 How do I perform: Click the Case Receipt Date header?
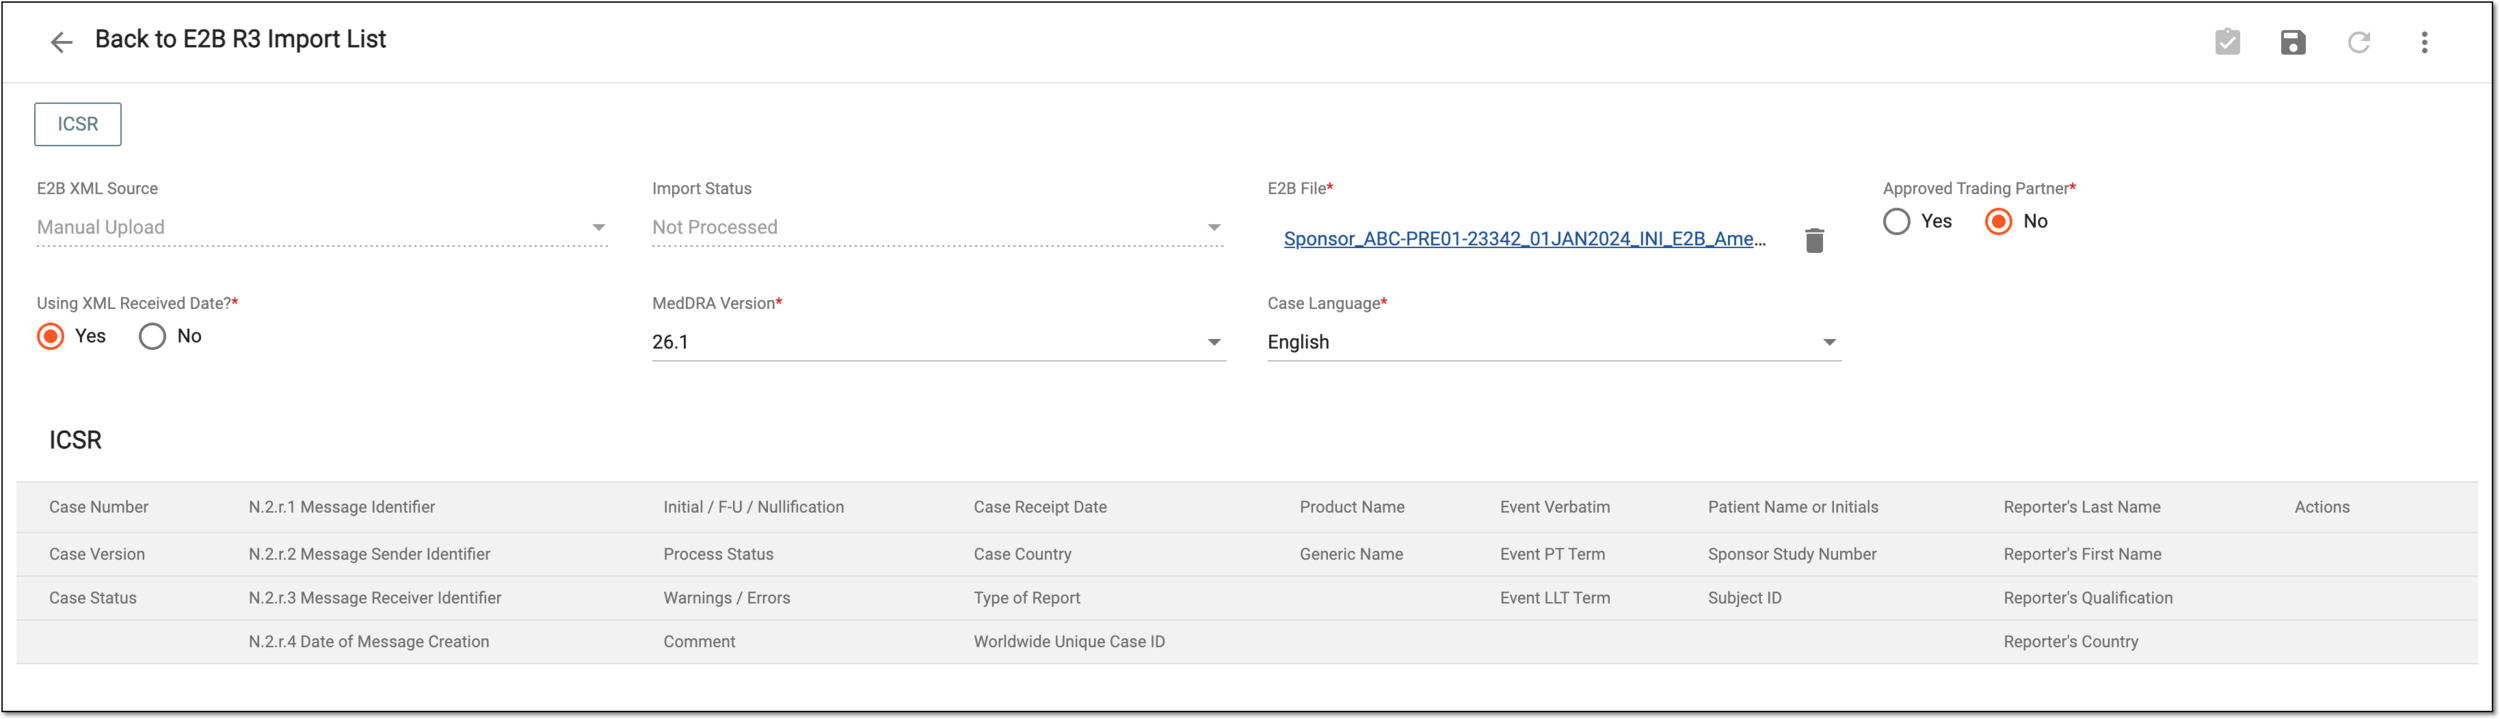pos(1040,507)
